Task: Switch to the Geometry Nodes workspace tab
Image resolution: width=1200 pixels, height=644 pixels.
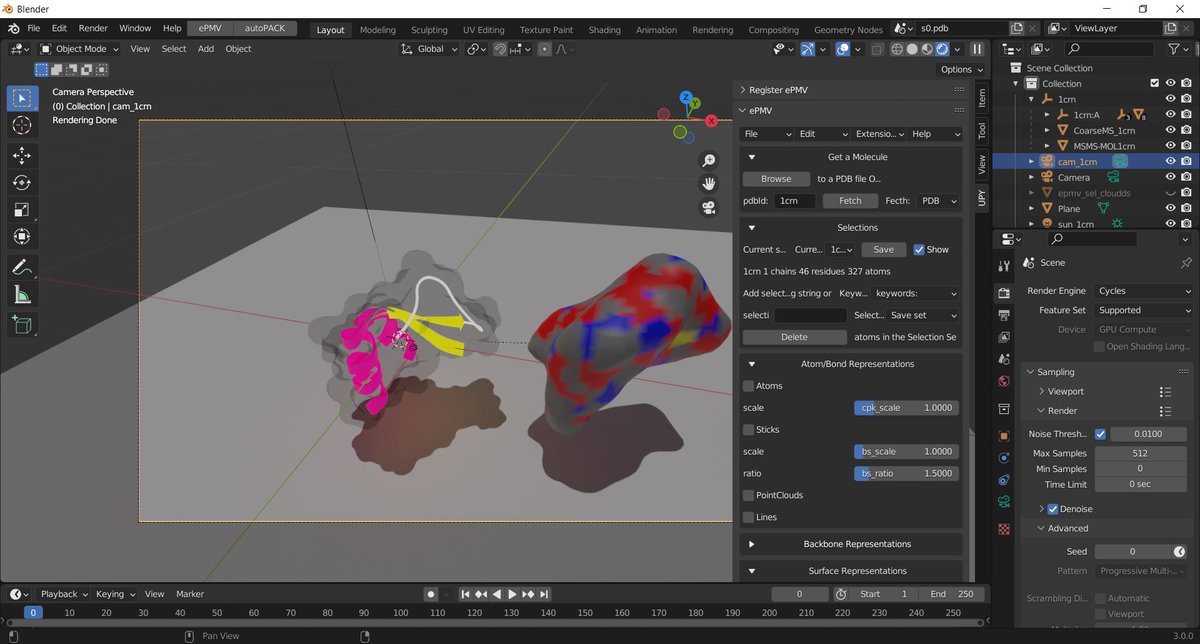Action: point(849,30)
